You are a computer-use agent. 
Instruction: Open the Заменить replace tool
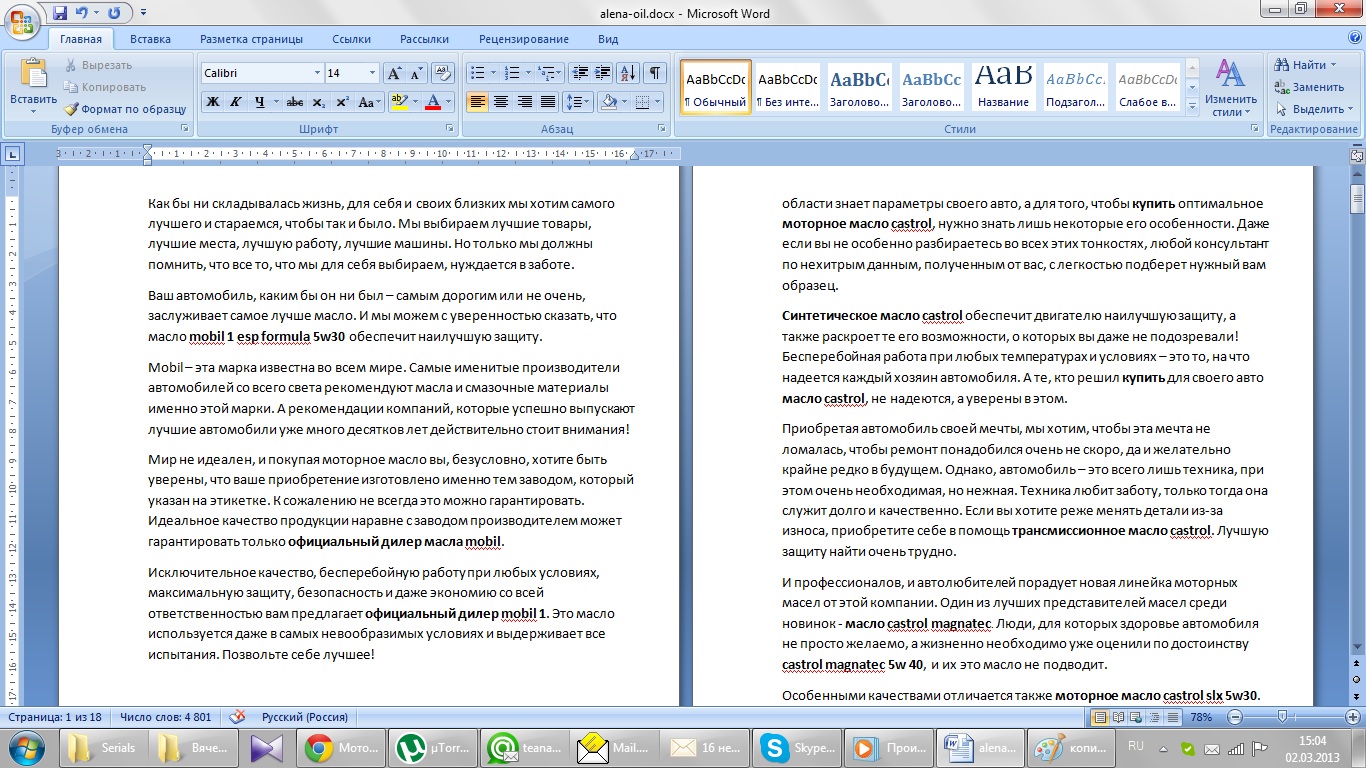[x=1309, y=87]
